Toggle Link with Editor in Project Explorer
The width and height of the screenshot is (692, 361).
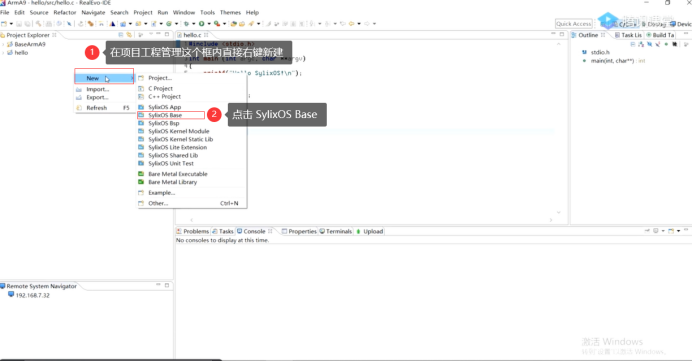(129, 34)
